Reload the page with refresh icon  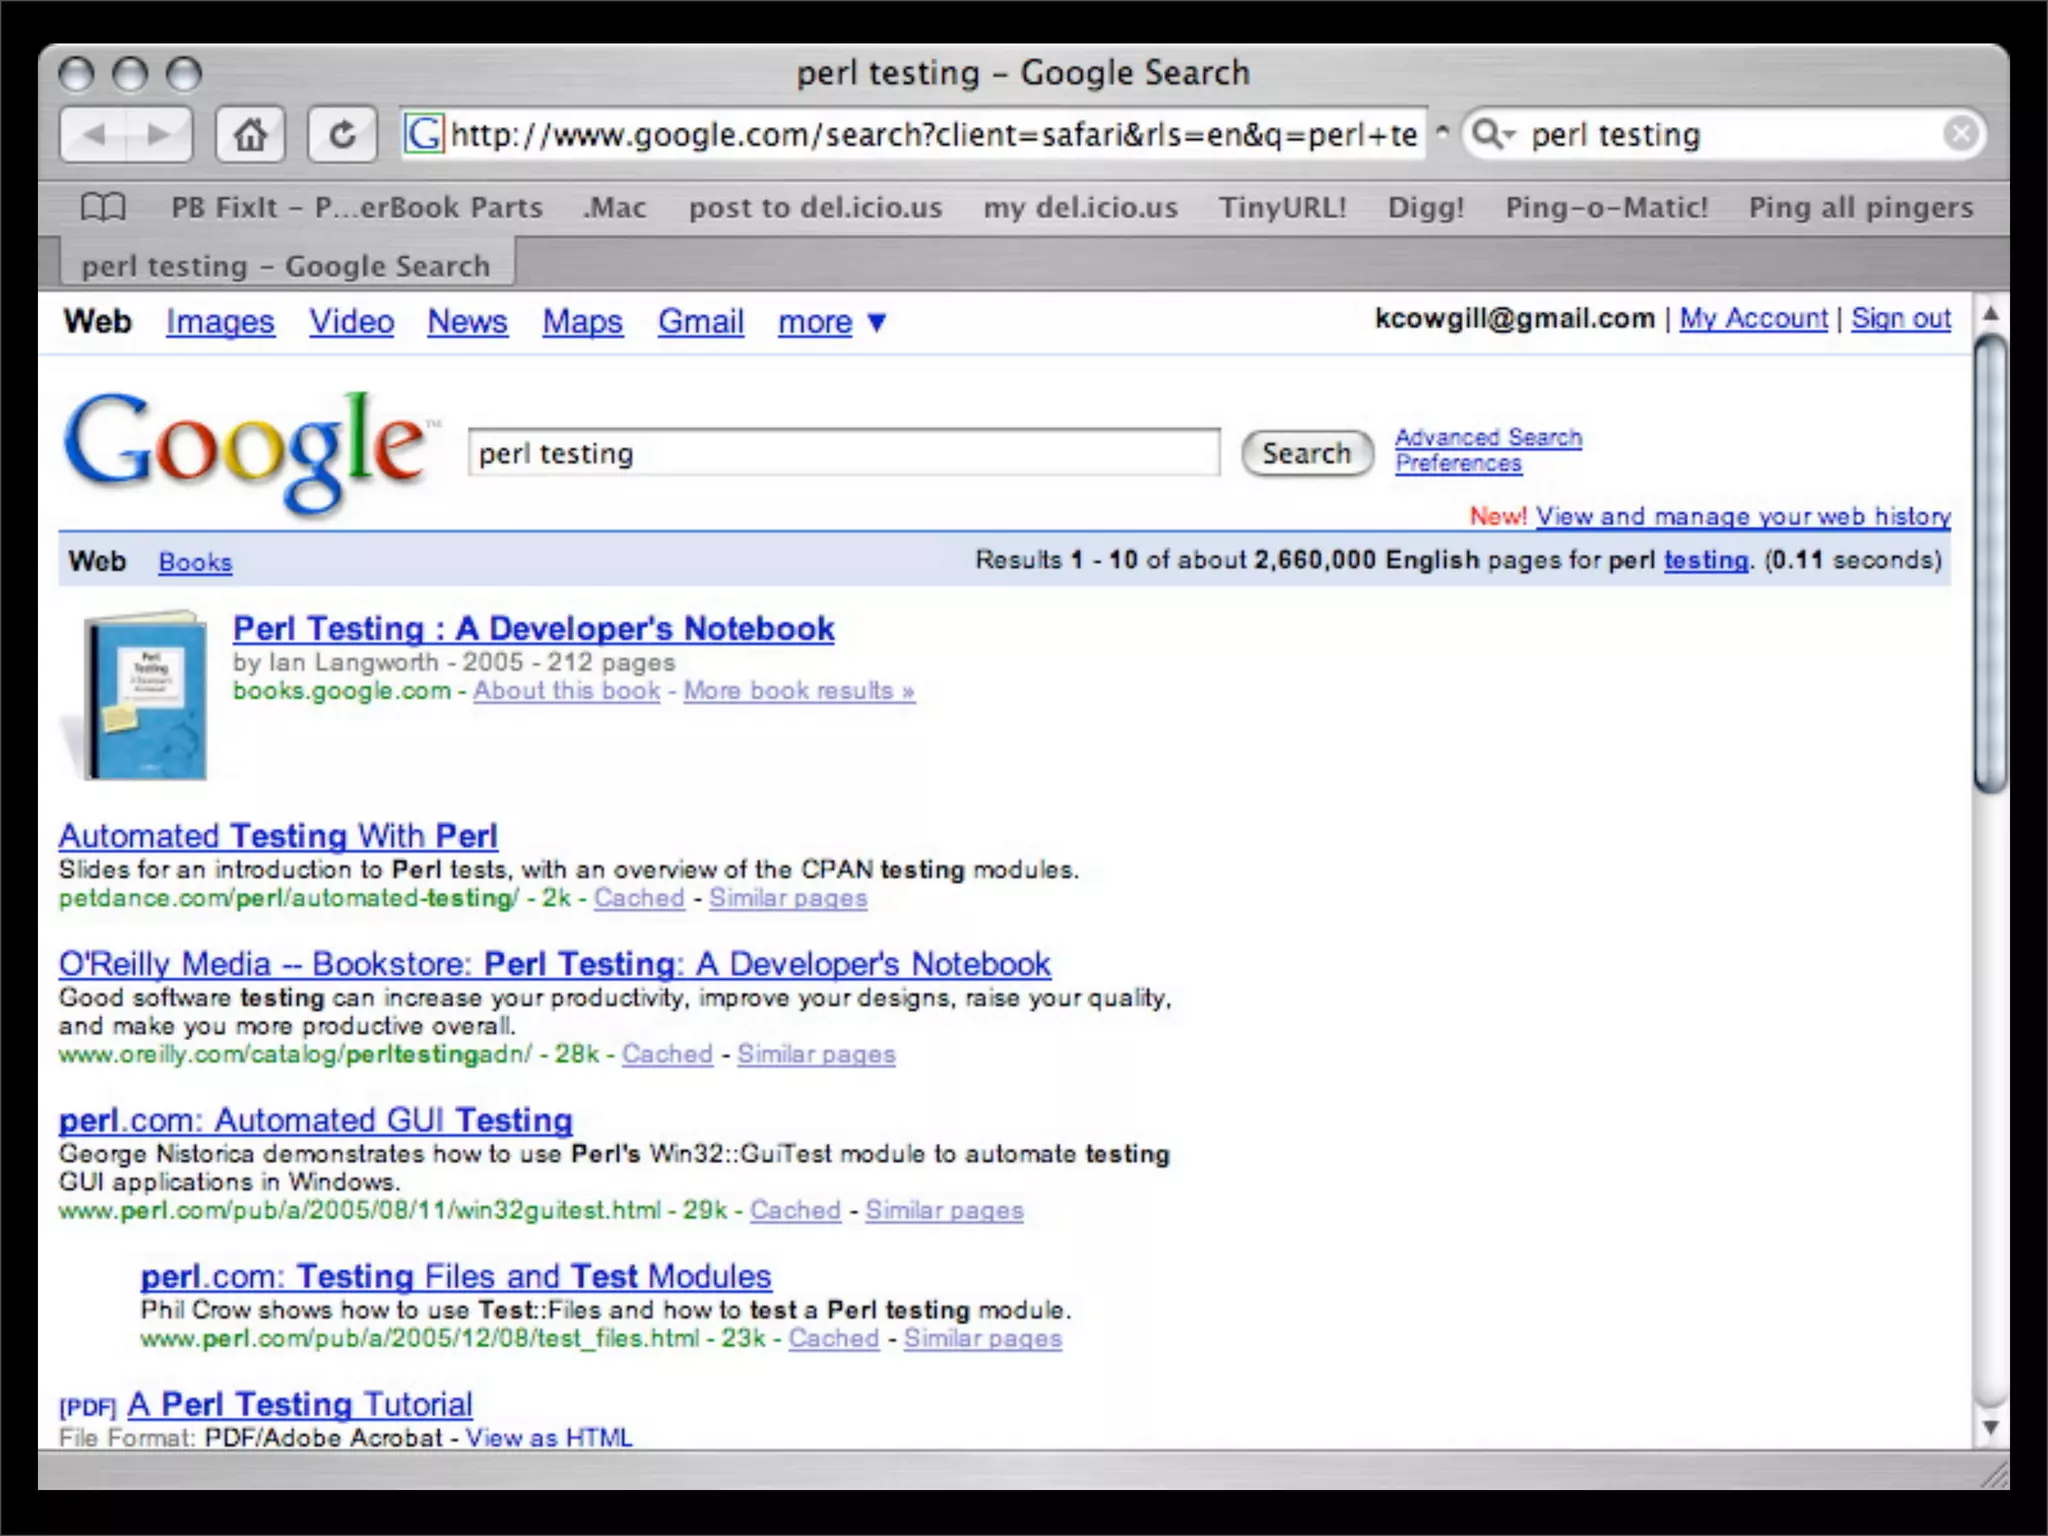(x=342, y=135)
